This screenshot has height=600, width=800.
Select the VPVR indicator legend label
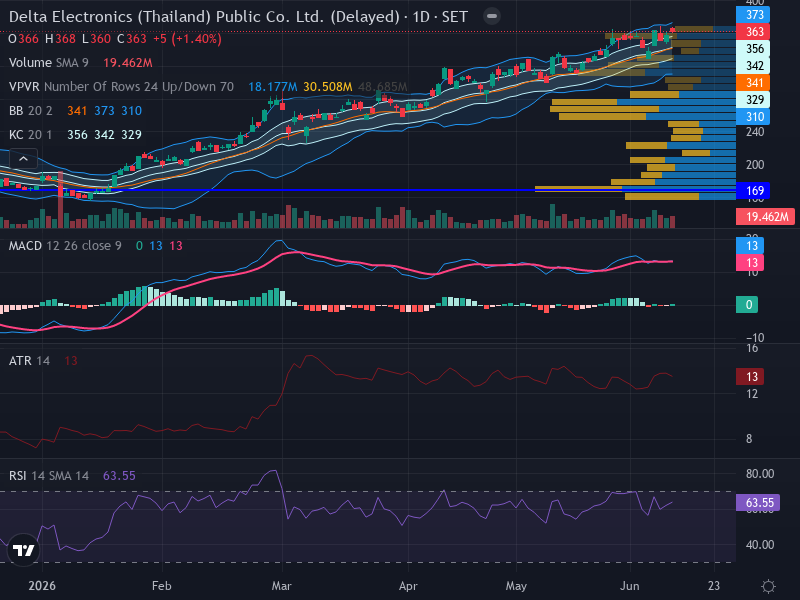pyautogui.click(x=121, y=87)
